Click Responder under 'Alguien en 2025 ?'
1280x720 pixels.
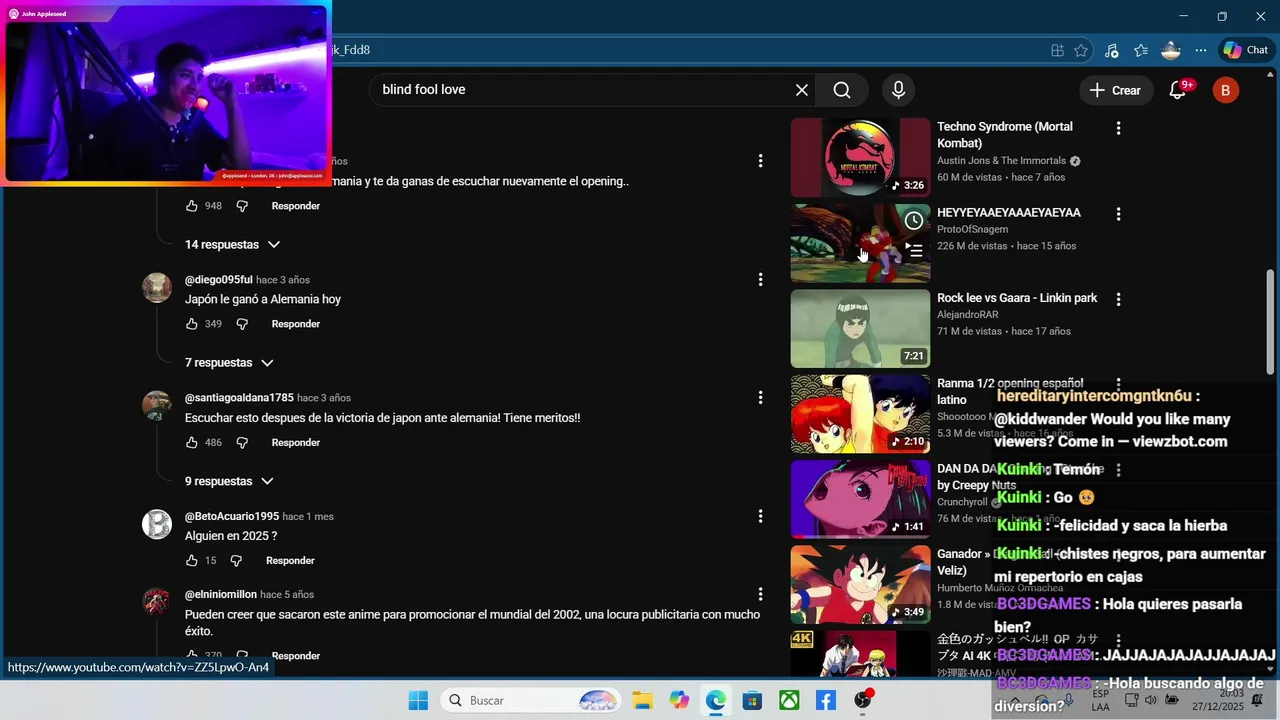tap(290, 560)
